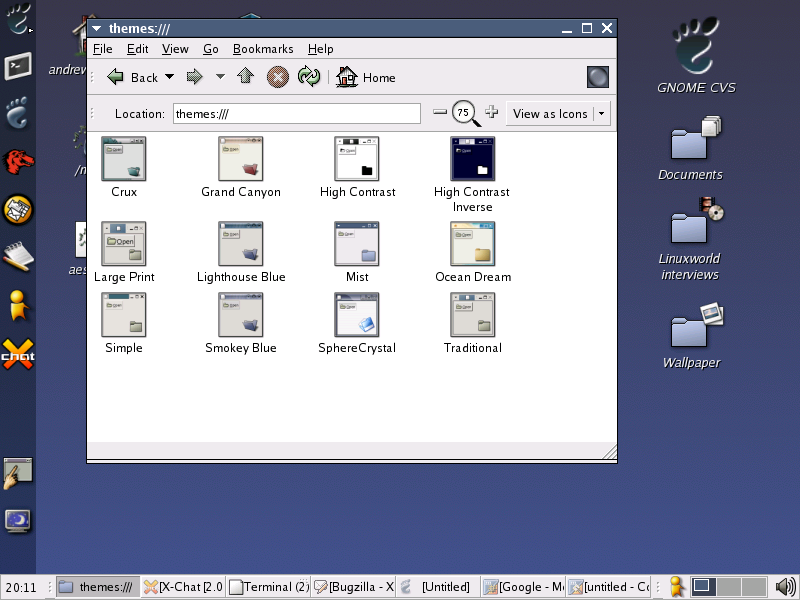
Task: Click the yellow AIM icon in the system tray
Action: coord(676,587)
